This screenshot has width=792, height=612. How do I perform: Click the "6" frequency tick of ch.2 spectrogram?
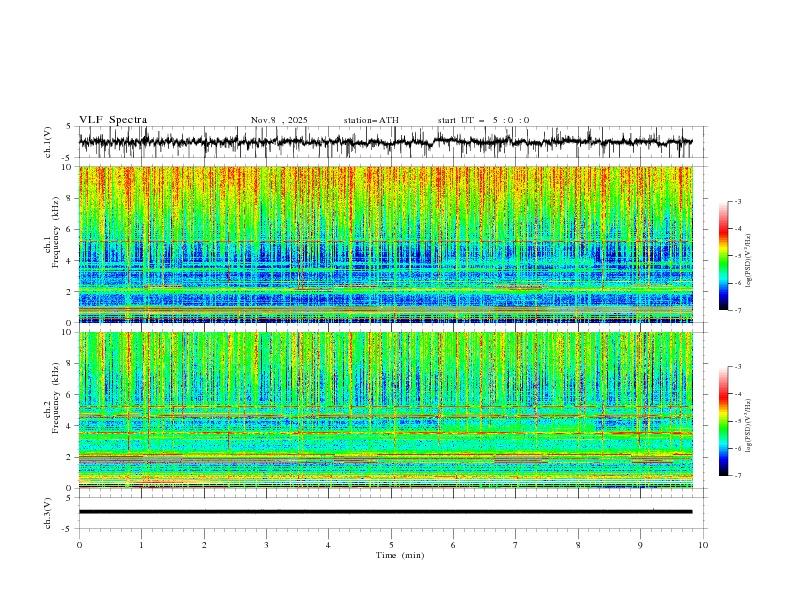click(71, 394)
